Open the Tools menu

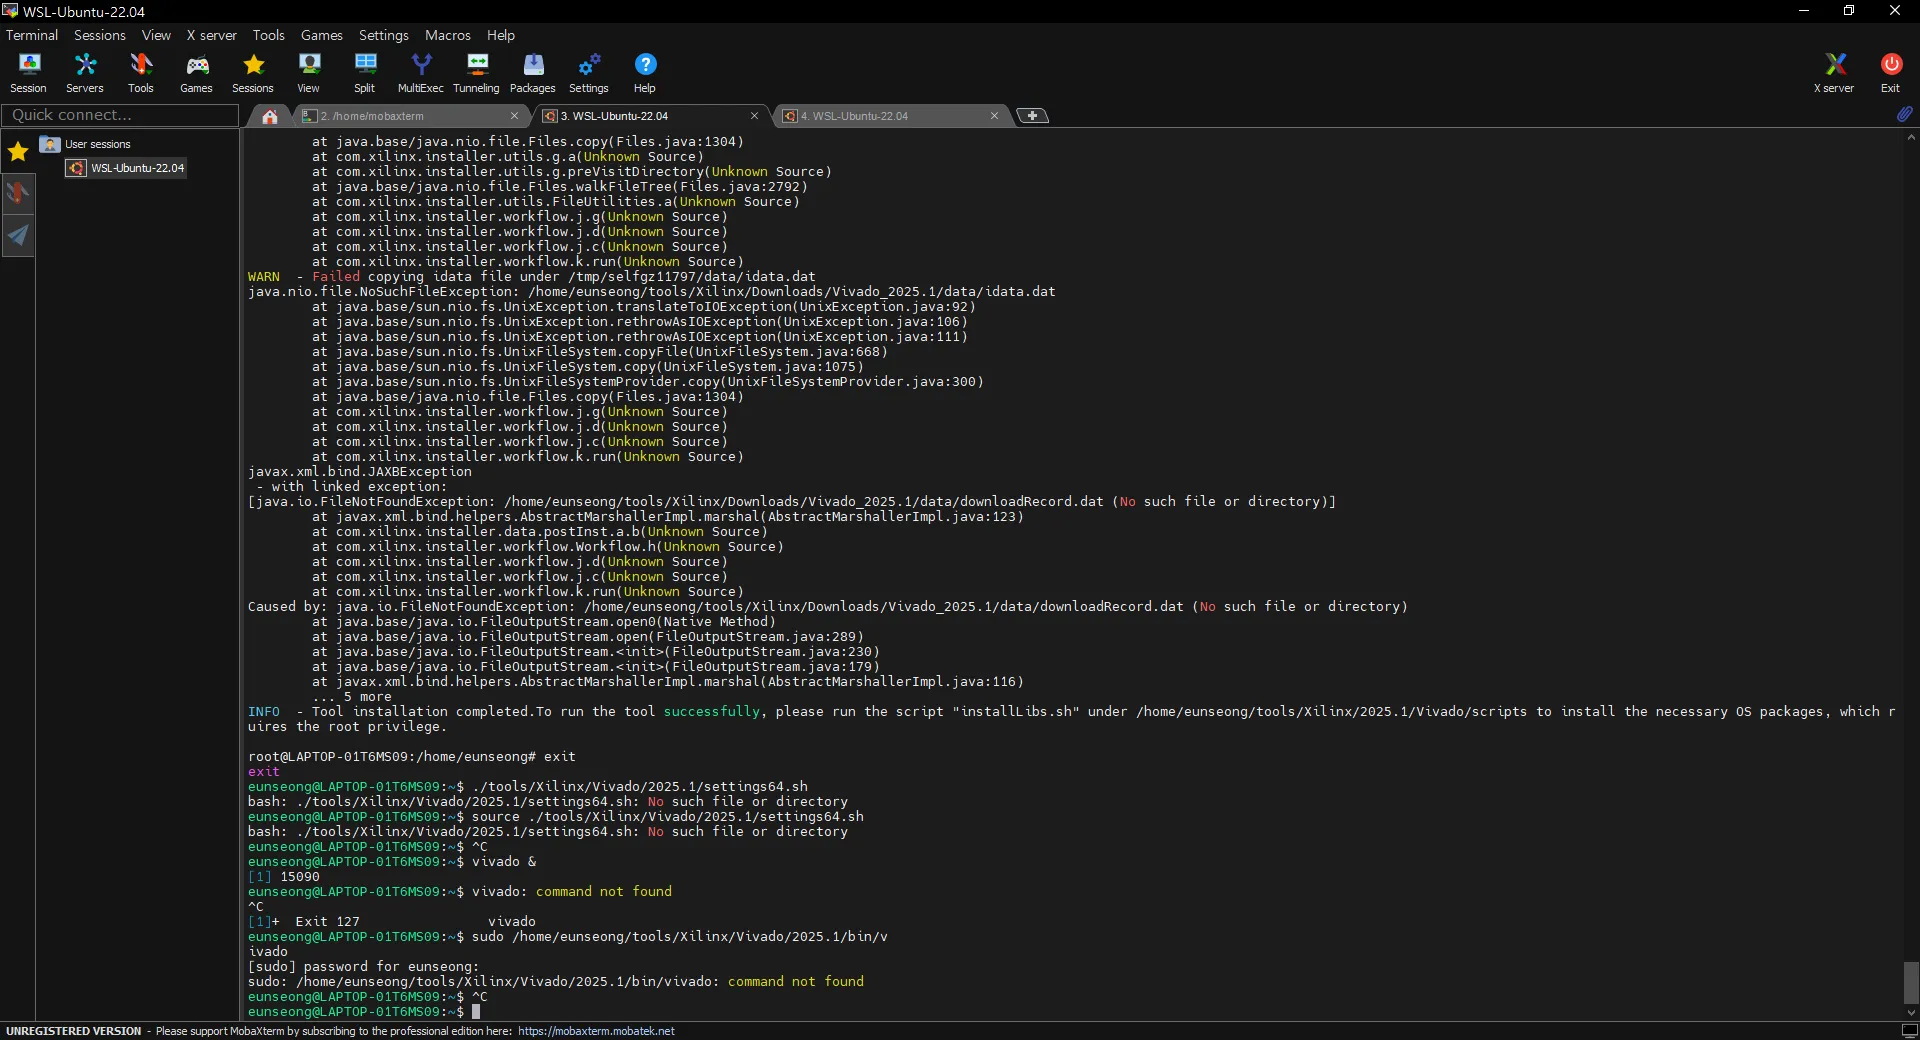coord(268,35)
